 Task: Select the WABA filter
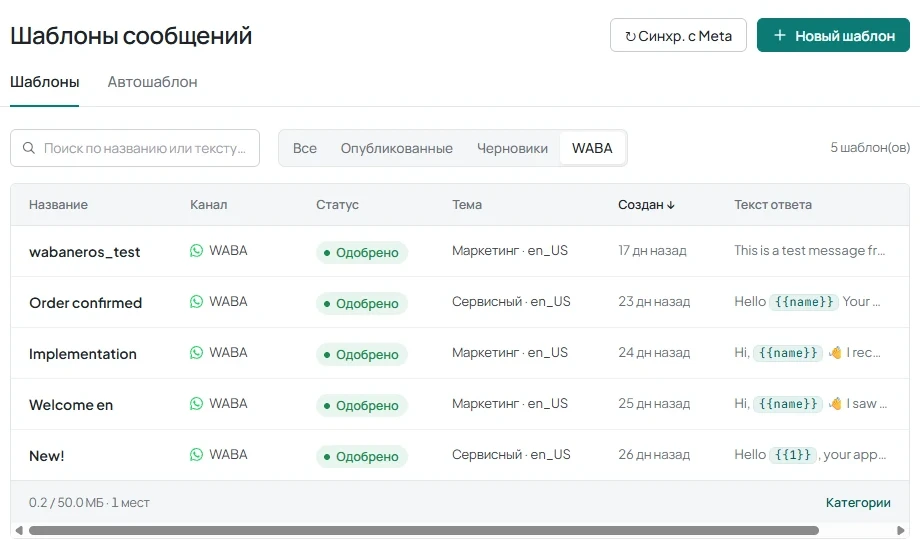[593, 148]
